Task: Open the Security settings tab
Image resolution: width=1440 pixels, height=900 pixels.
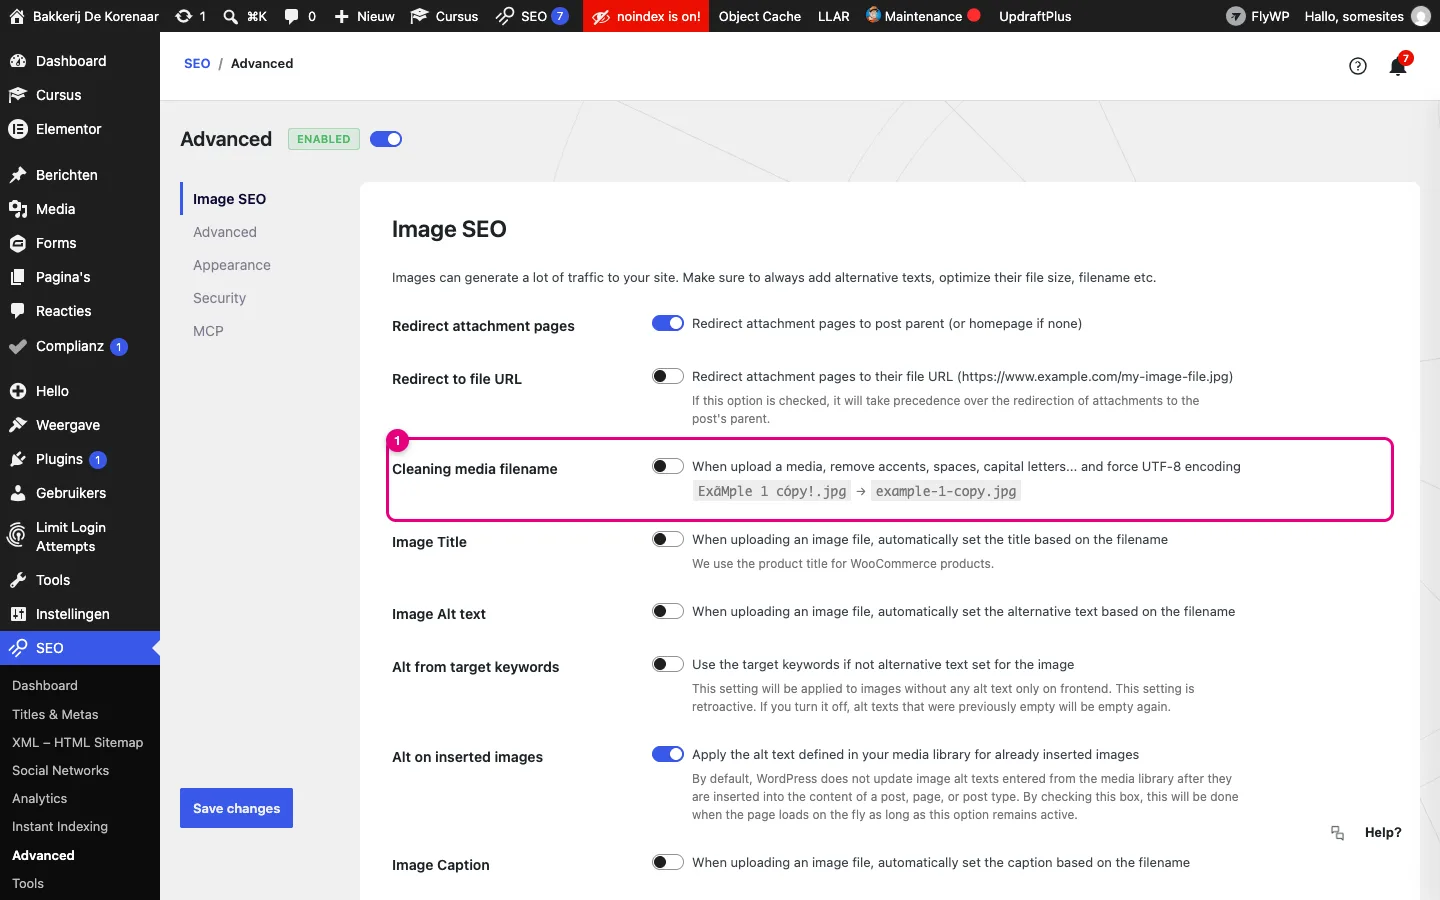Action: [x=219, y=298]
